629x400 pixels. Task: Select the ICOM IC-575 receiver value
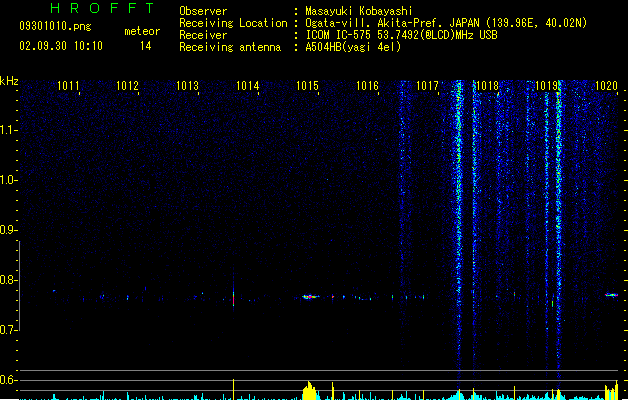401,35
